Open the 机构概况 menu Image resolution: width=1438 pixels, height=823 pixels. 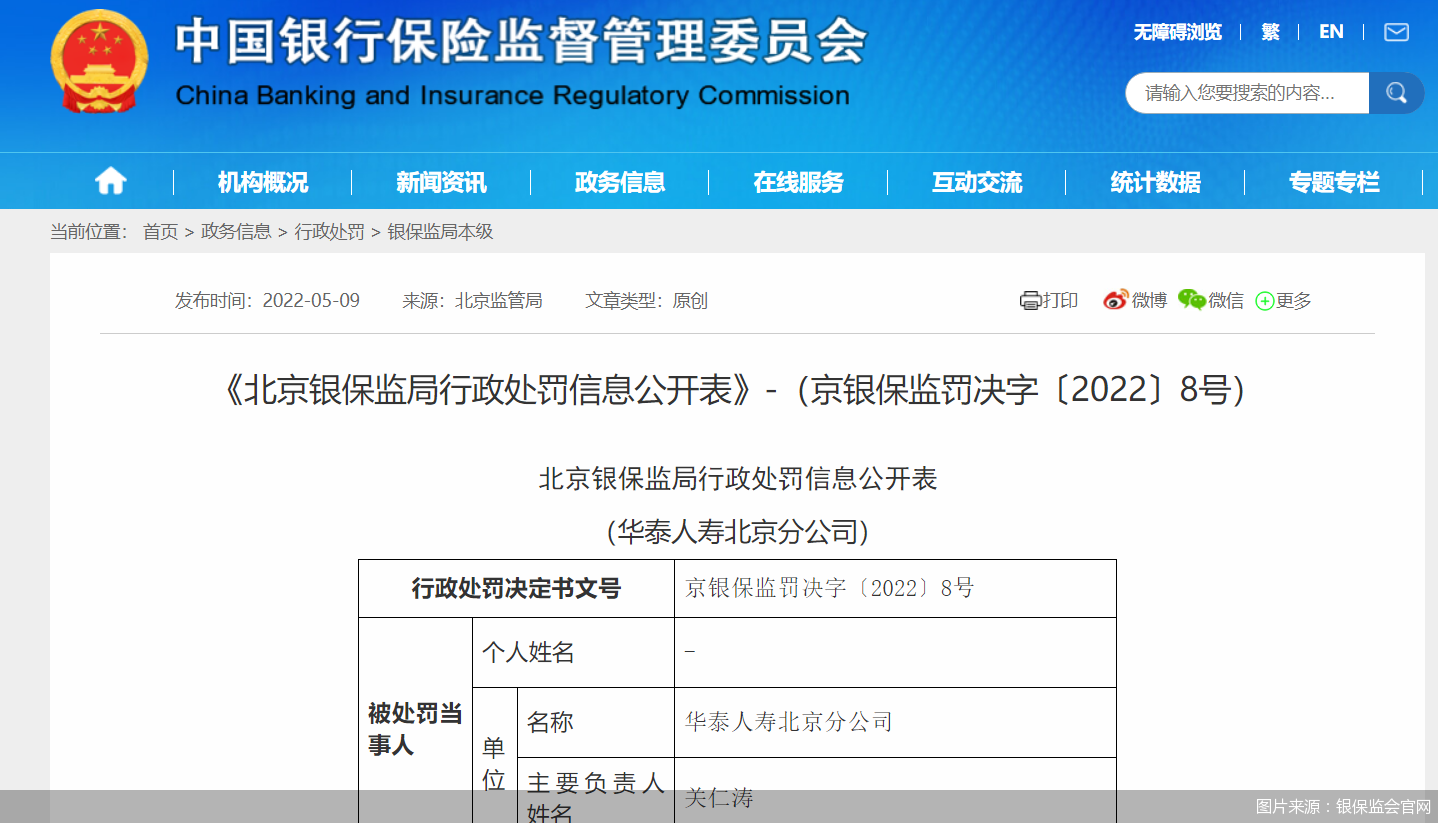point(262,181)
